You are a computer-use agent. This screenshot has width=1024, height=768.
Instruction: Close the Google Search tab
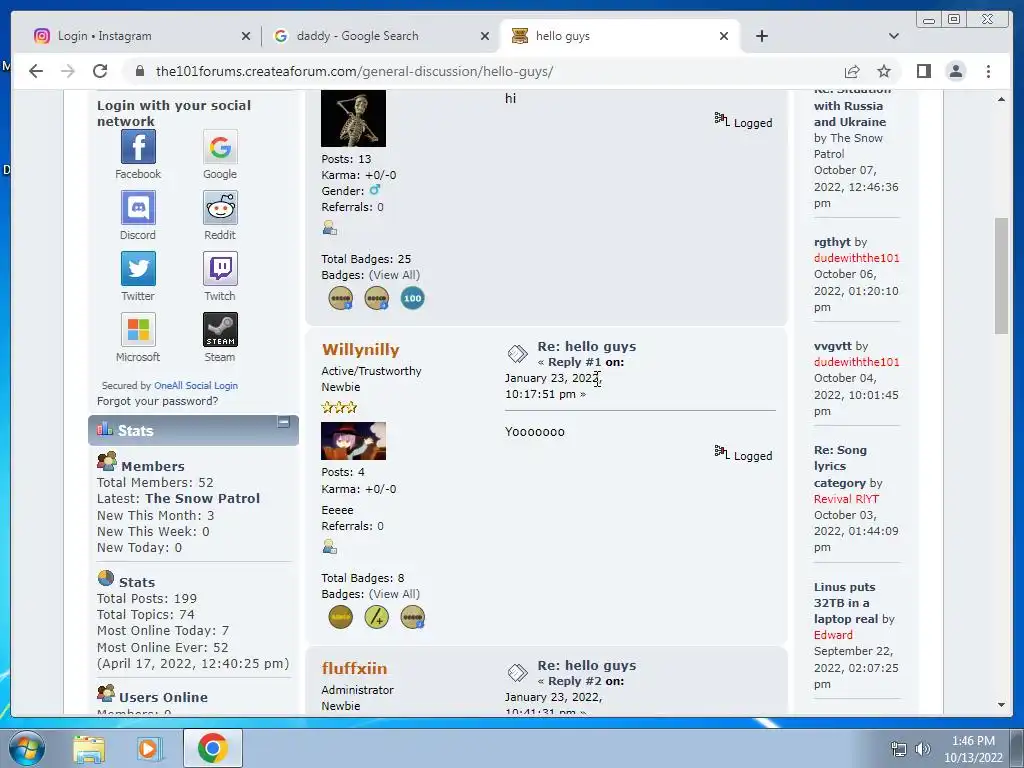click(485, 36)
